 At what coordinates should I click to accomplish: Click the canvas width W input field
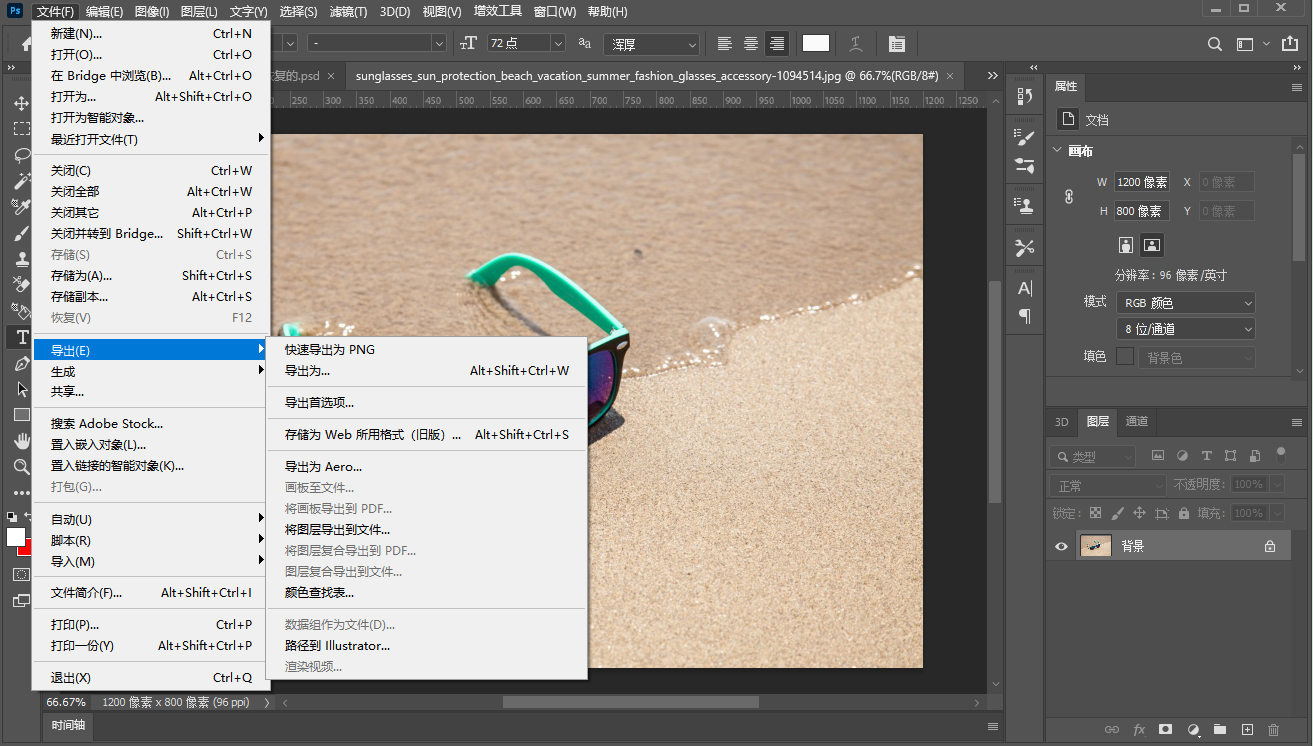(x=1141, y=182)
